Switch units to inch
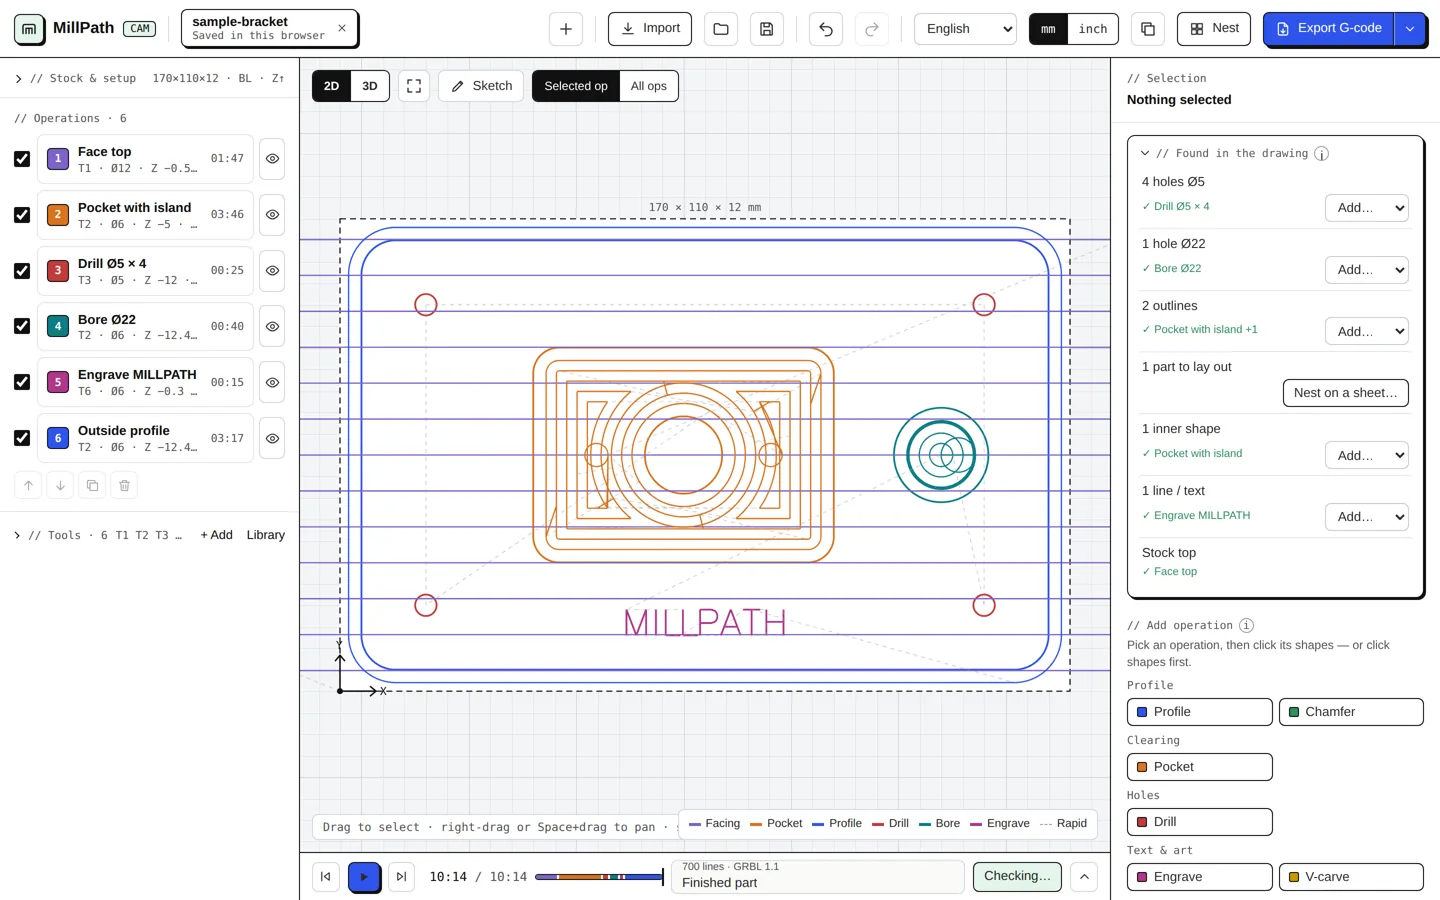Viewport: 1440px width, 900px height. [1093, 29]
